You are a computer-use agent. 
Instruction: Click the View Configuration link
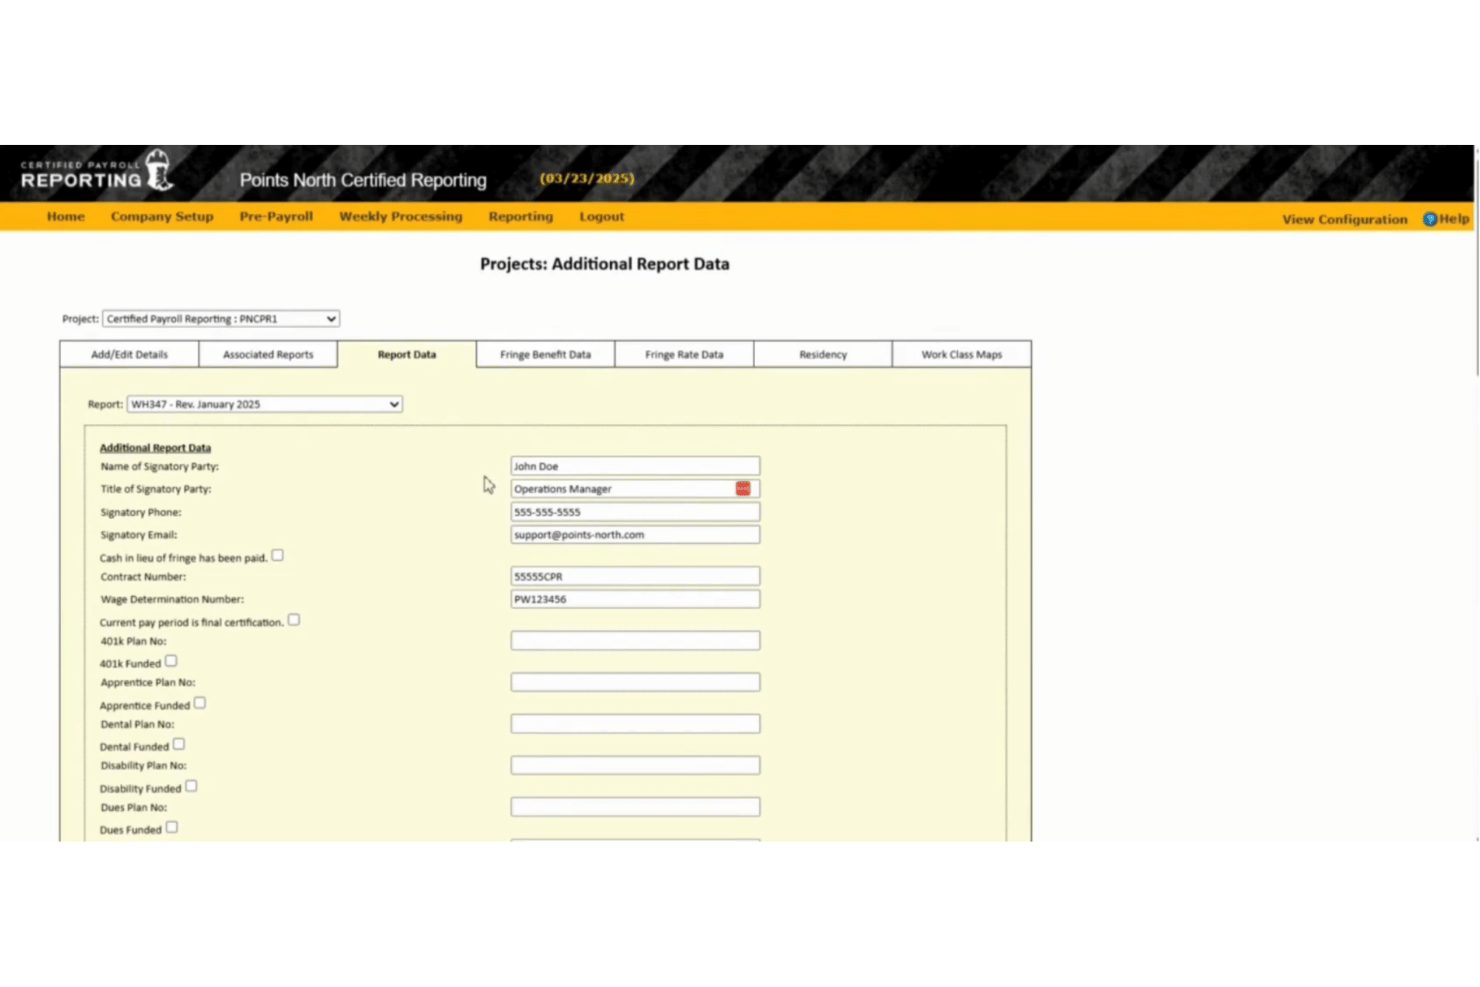pyautogui.click(x=1345, y=219)
